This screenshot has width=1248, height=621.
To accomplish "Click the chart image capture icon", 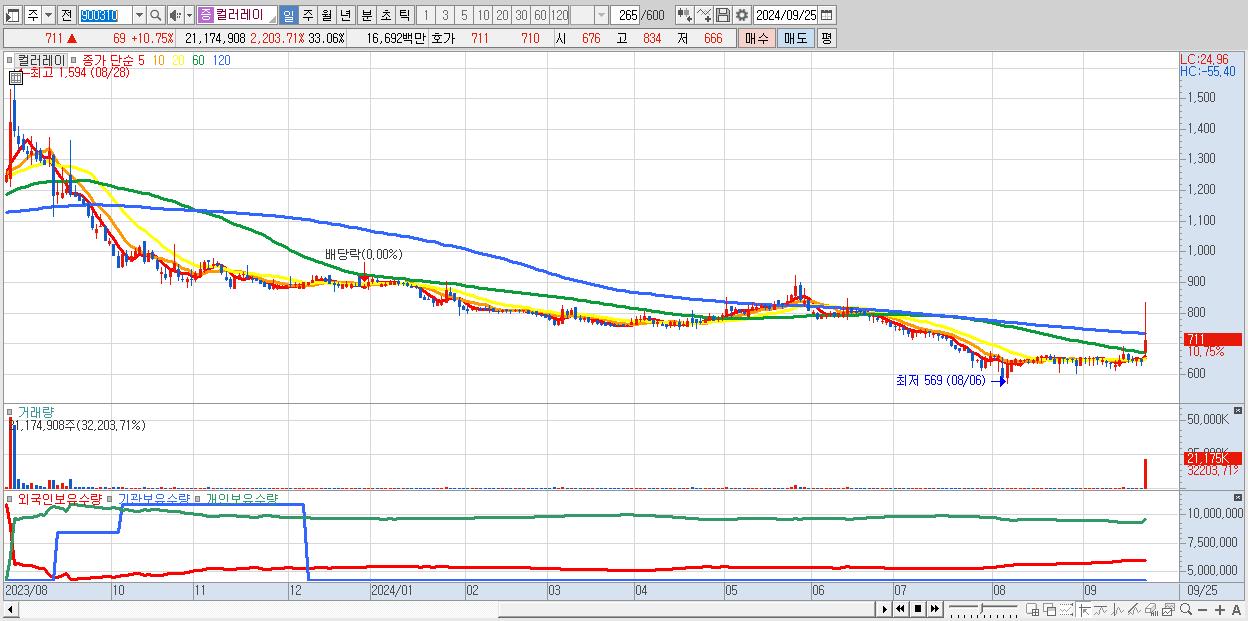I will (1168, 609).
